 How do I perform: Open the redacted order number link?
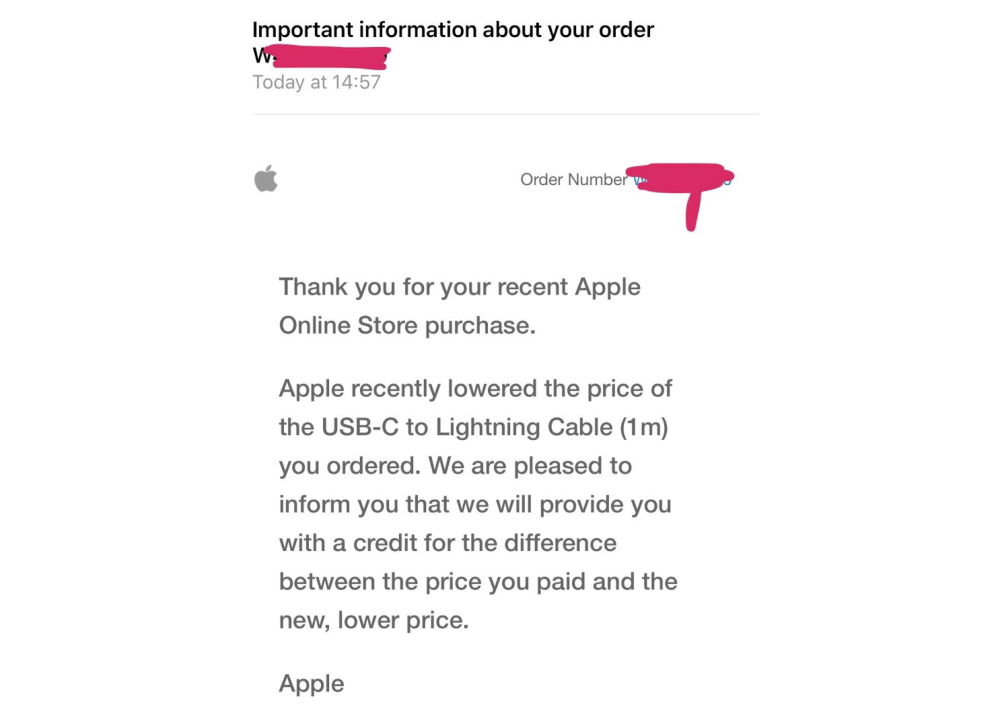(x=680, y=179)
